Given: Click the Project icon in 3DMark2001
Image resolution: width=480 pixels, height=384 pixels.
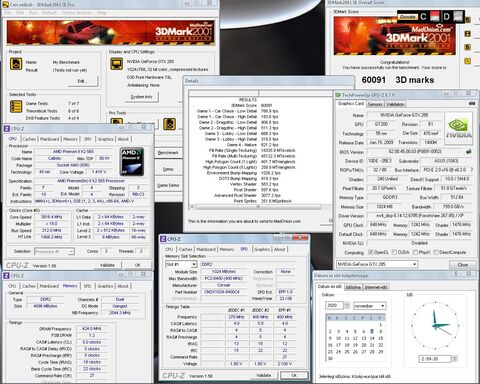Looking at the screenshot, I should pyautogui.click(x=16, y=64).
